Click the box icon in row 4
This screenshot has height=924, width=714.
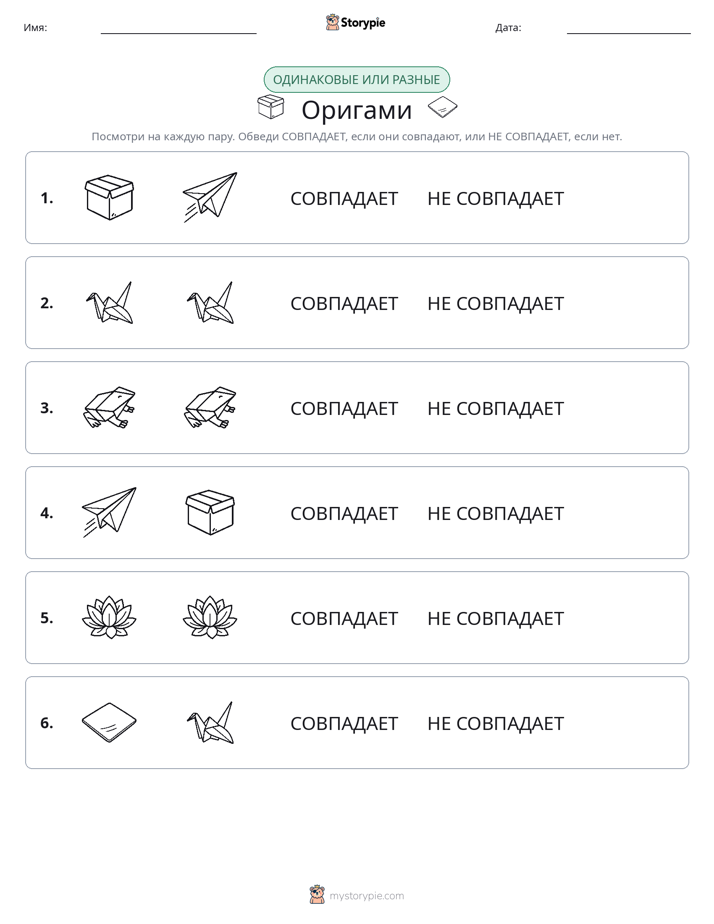pyautogui.click(x=210, y=512)
